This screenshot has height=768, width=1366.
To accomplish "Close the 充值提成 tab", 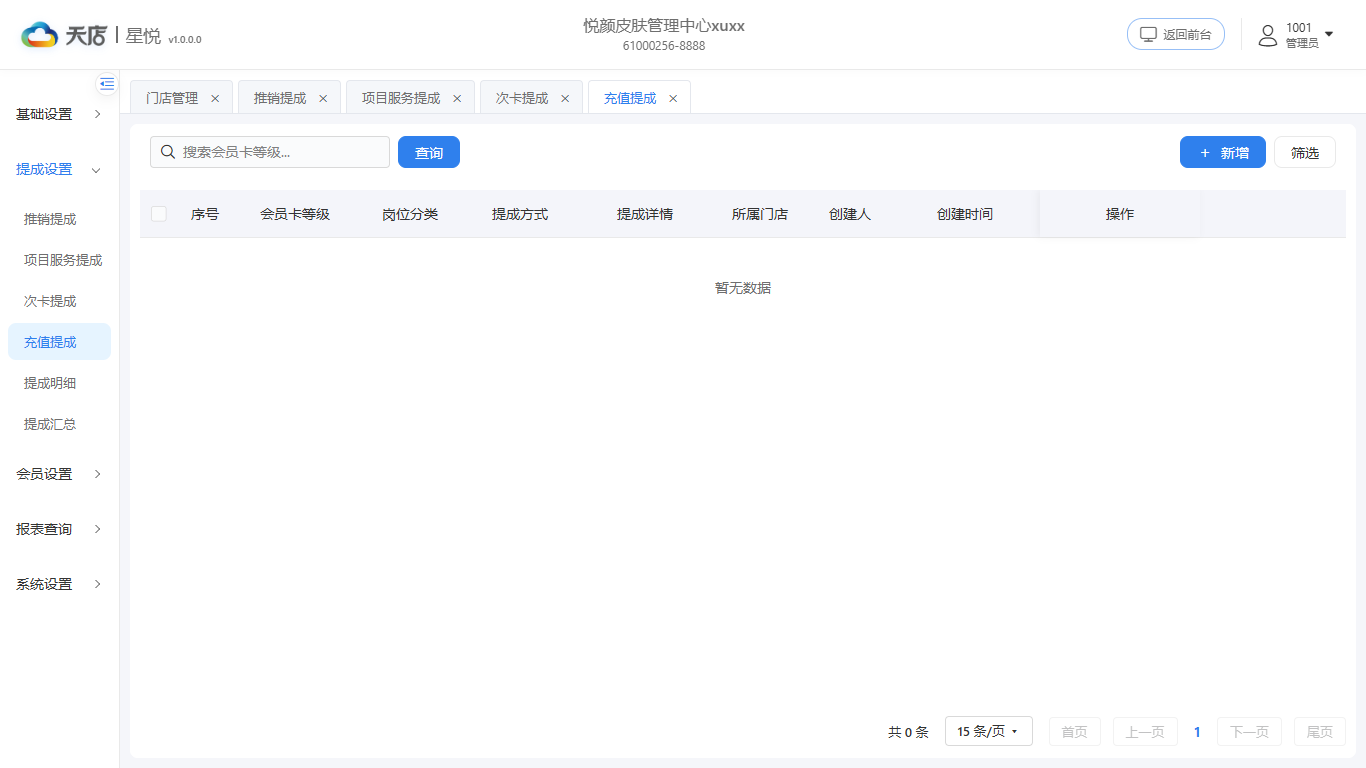I will point(673,98).
